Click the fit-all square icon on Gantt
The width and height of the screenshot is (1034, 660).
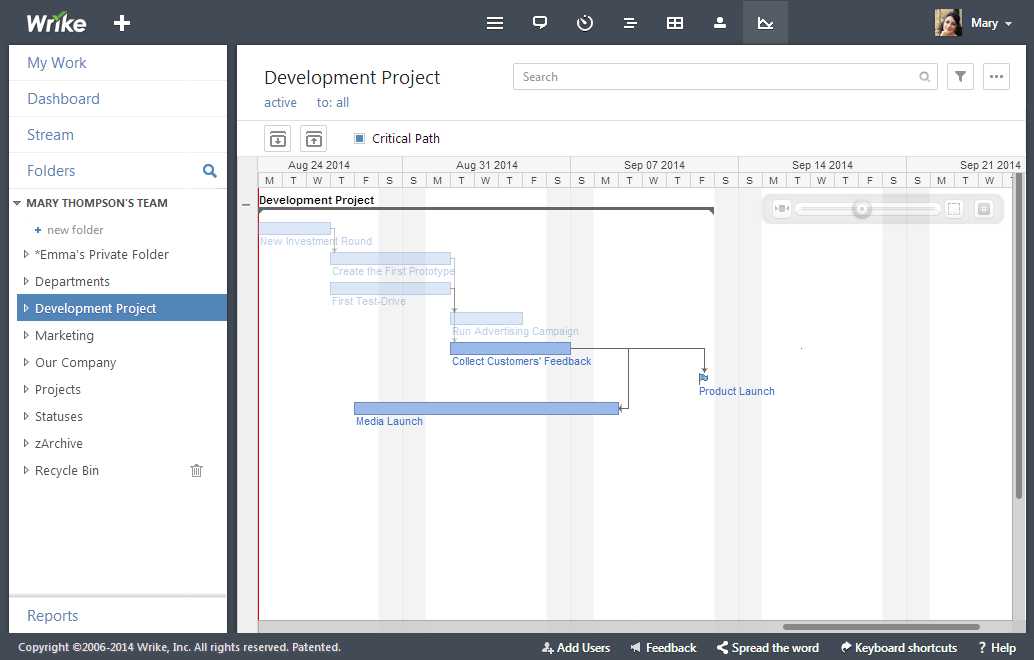984,209
